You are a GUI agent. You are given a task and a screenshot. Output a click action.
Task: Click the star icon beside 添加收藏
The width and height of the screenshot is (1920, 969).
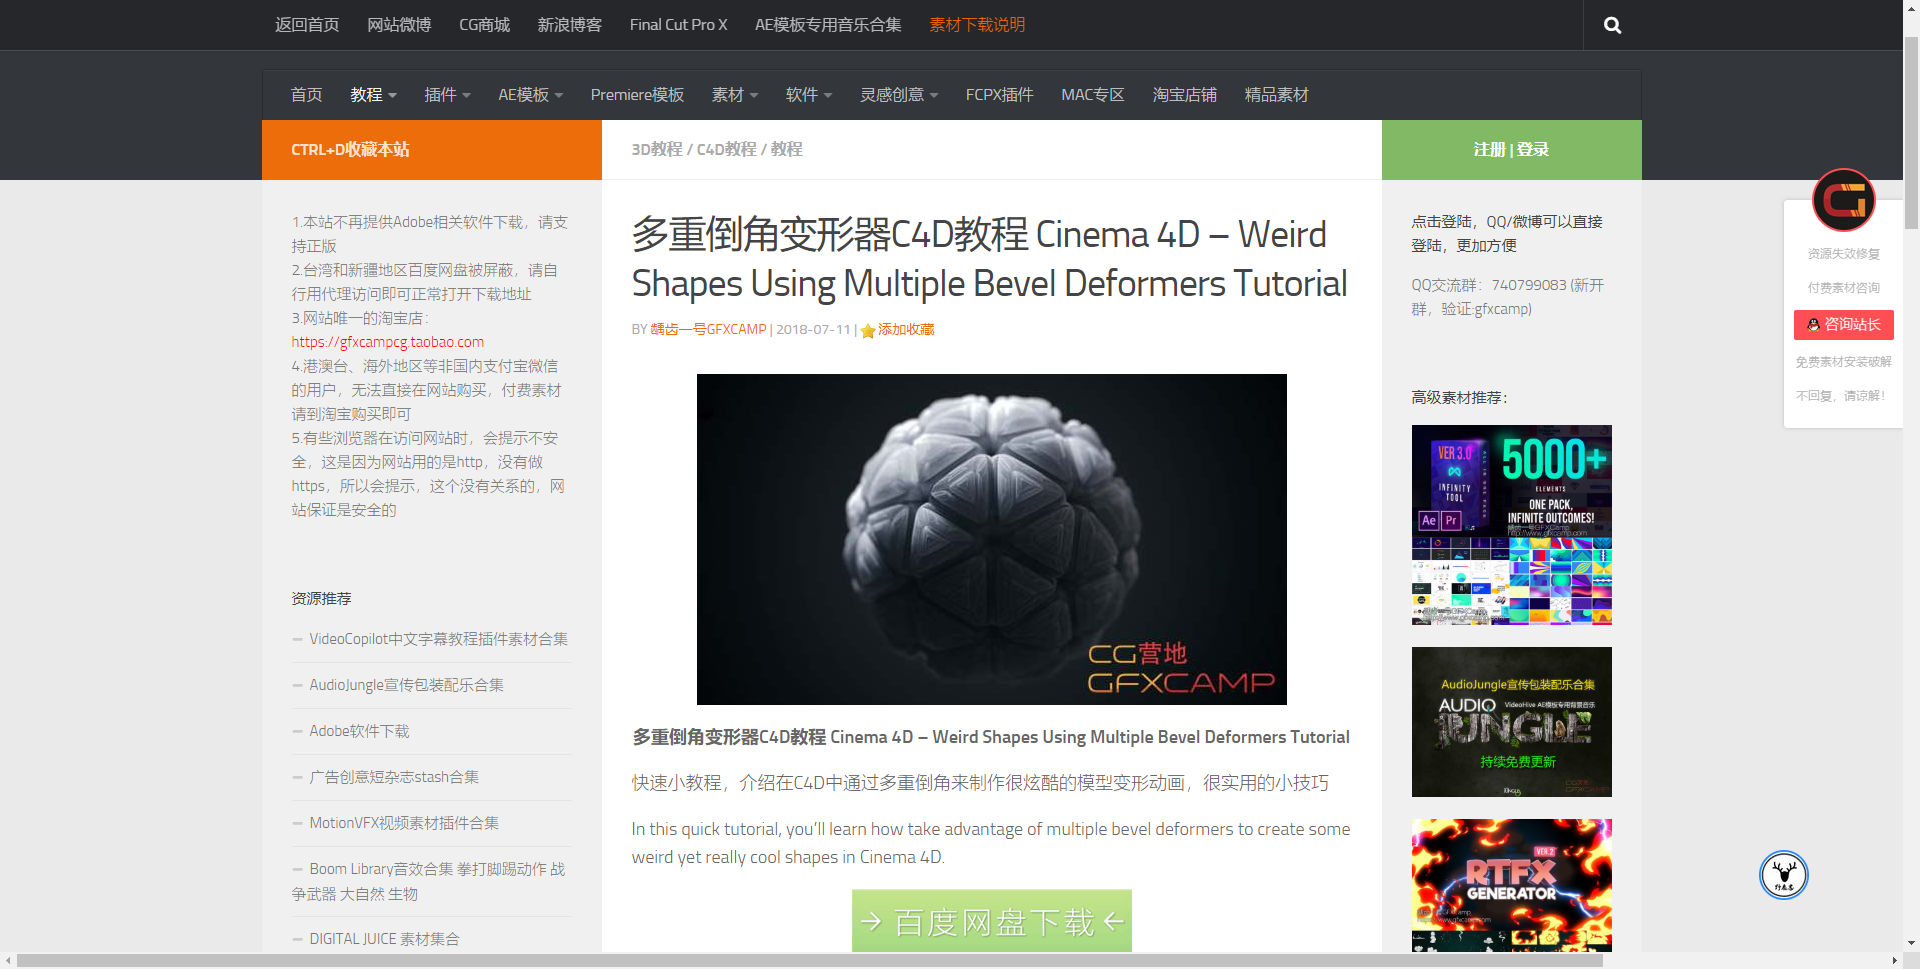(x=868, y=330)
